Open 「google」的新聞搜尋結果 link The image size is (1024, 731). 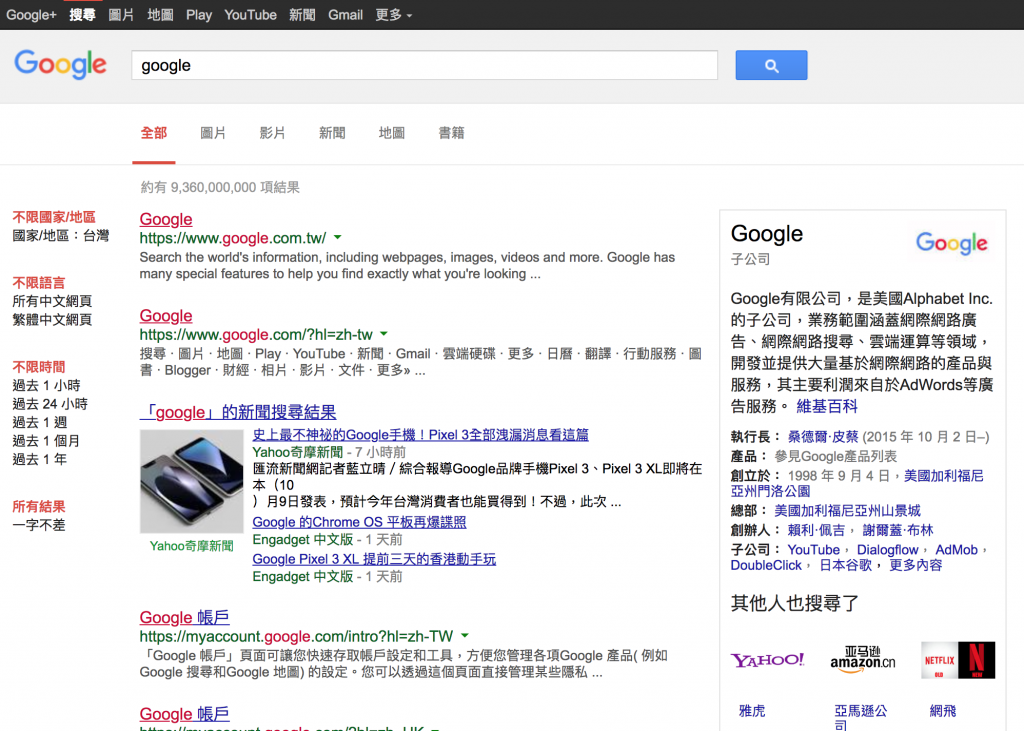pyautogui.click(x=238, y=412)
